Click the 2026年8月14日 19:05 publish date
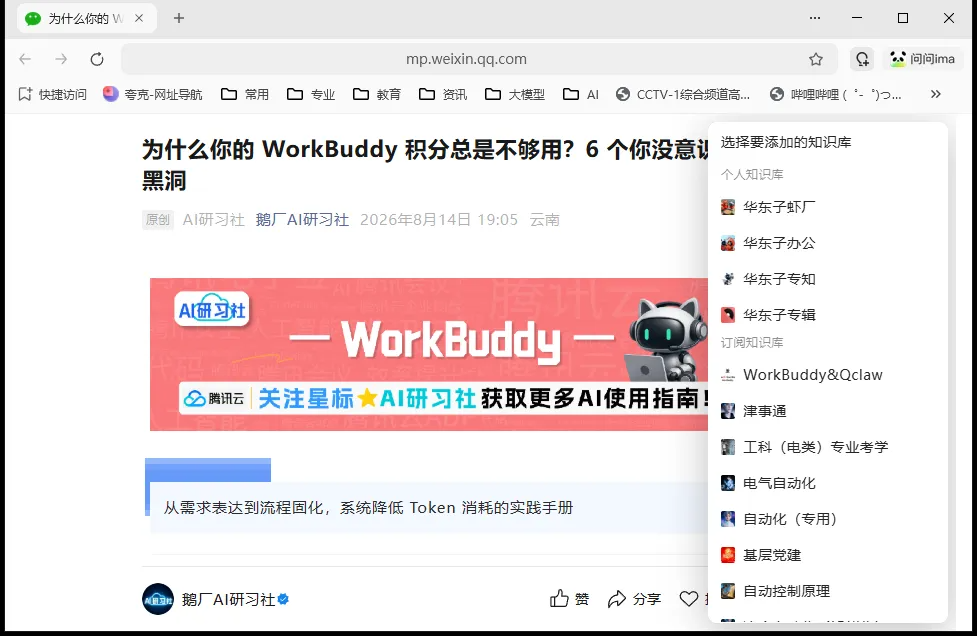 tap(439, 220)
